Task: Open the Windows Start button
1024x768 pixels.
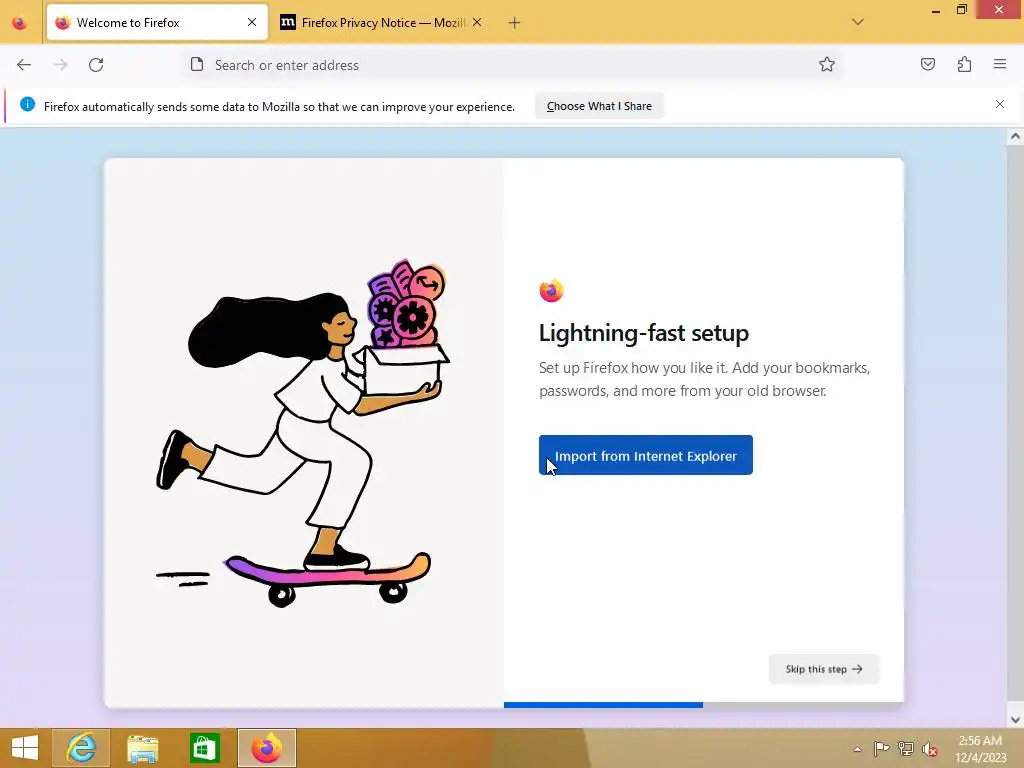Action: tap(25, 748)
